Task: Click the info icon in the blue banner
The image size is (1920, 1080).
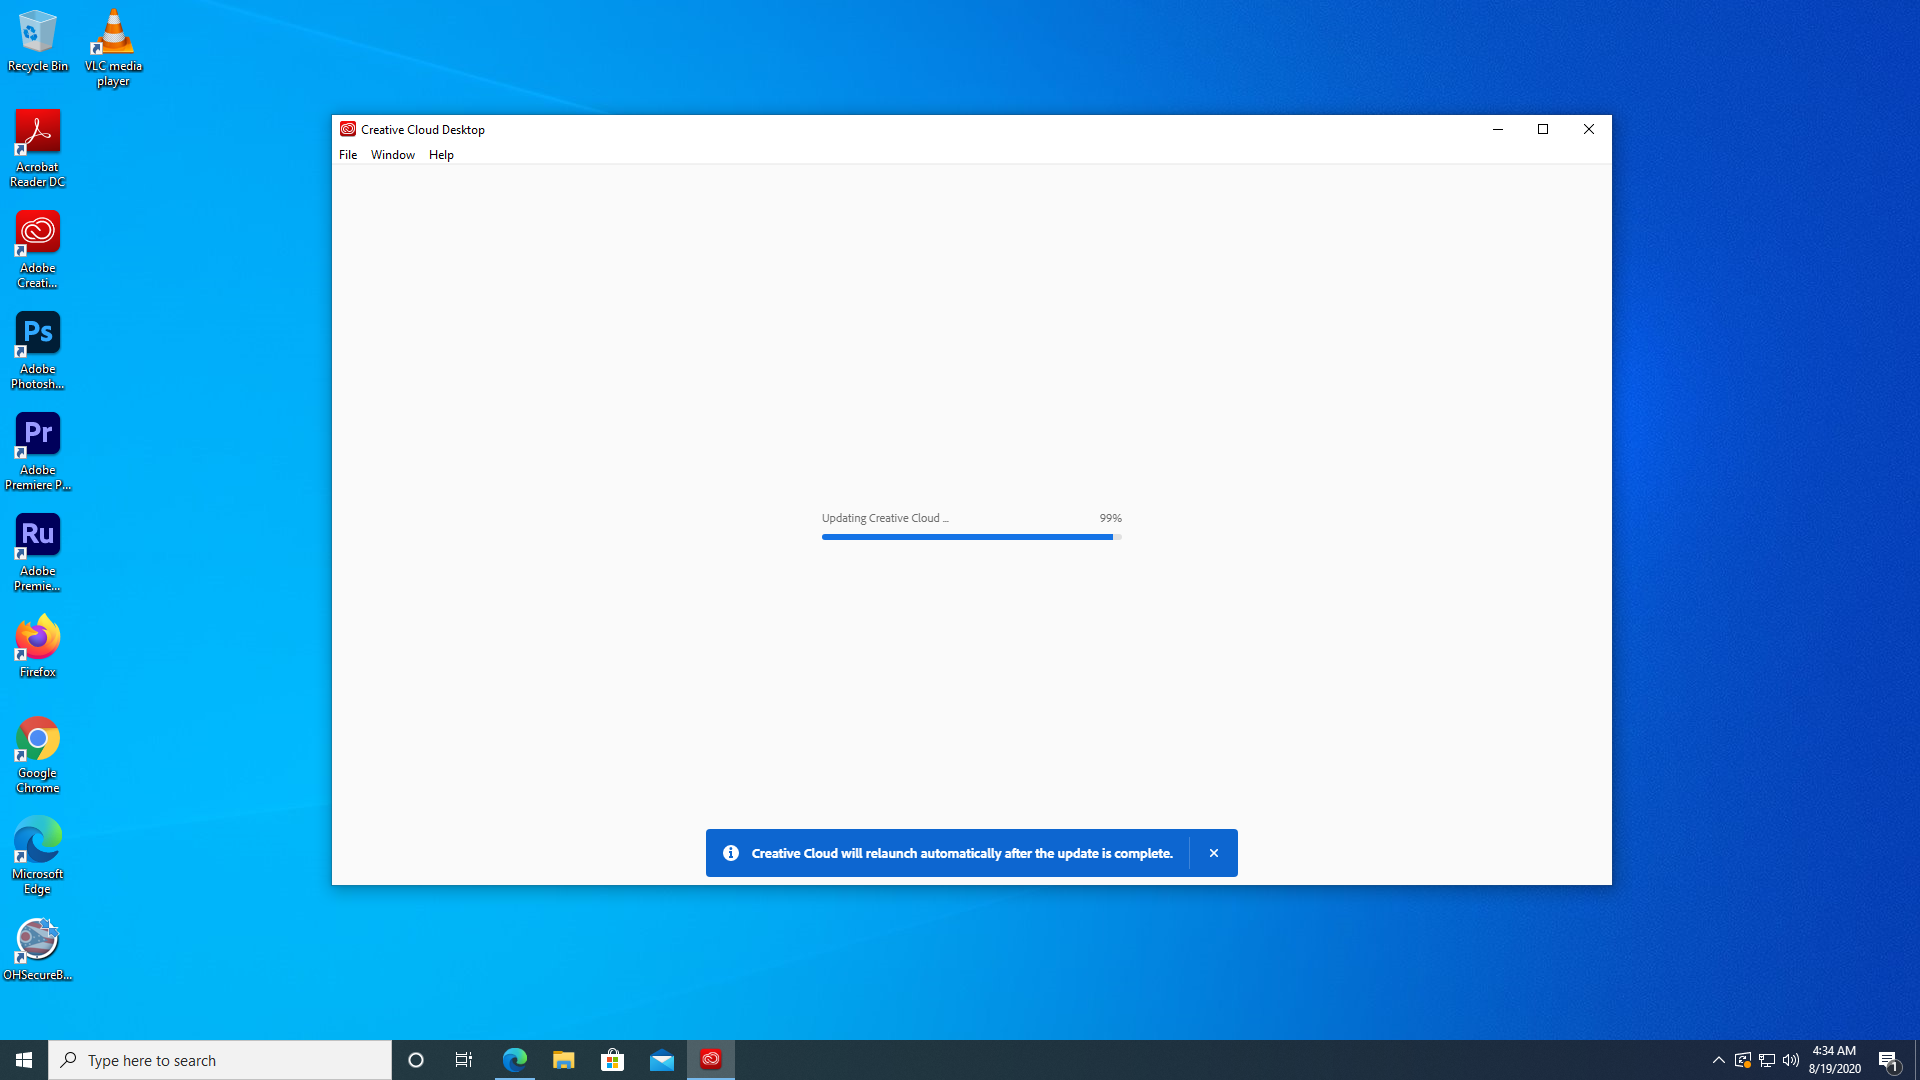Action: pyautogui.click(x=731, y=853)
